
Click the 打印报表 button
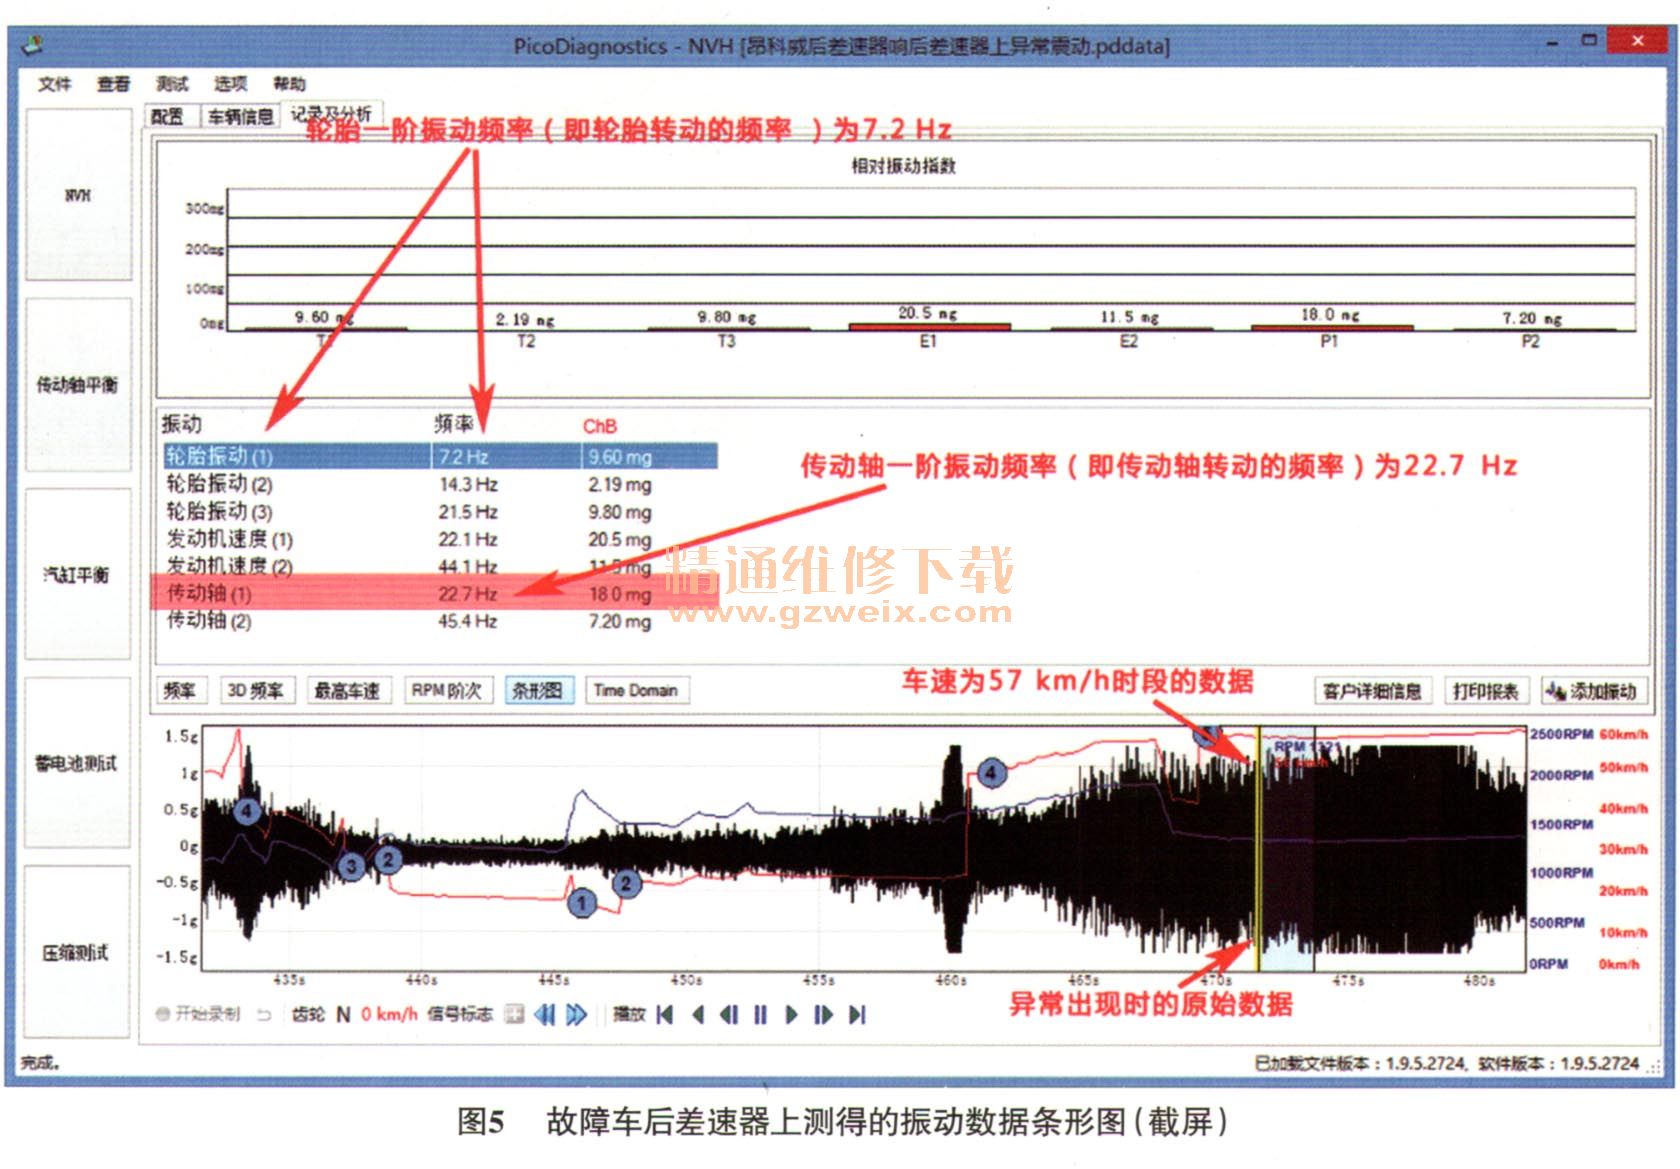pos(1486,691)
